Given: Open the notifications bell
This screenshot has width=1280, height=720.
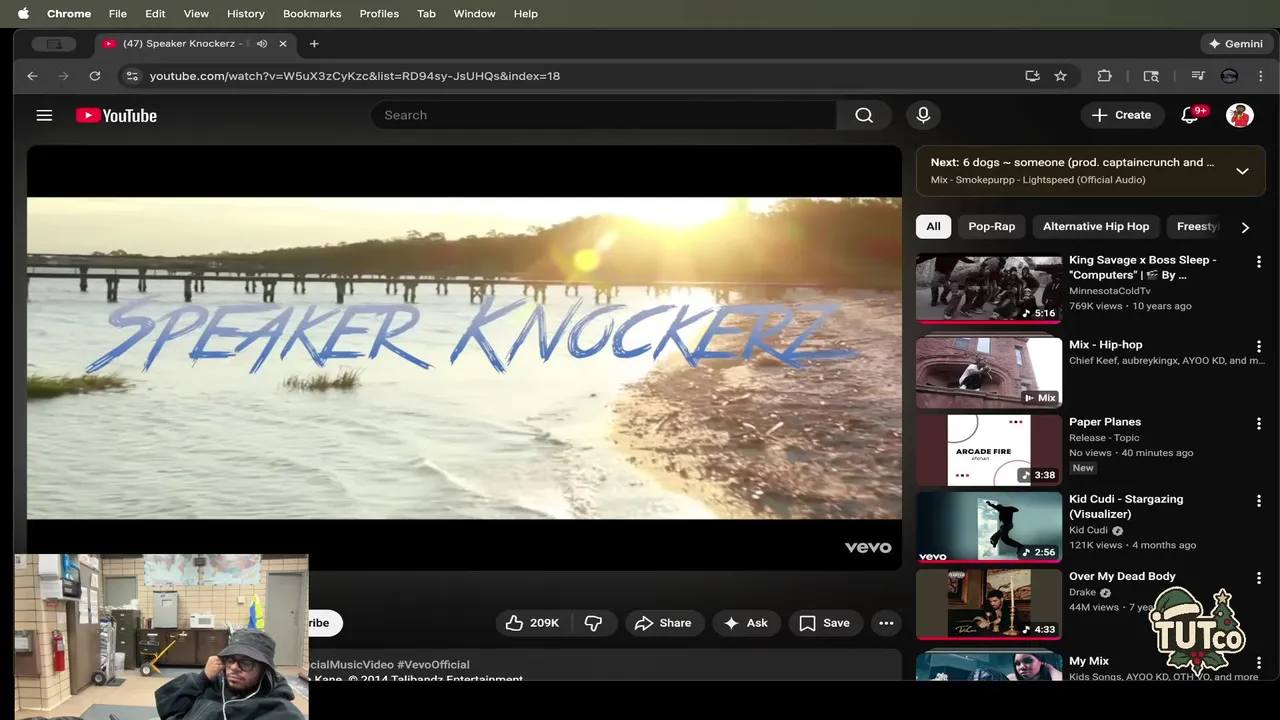Looking at the screenshot, I should [x=1190, y=115].
